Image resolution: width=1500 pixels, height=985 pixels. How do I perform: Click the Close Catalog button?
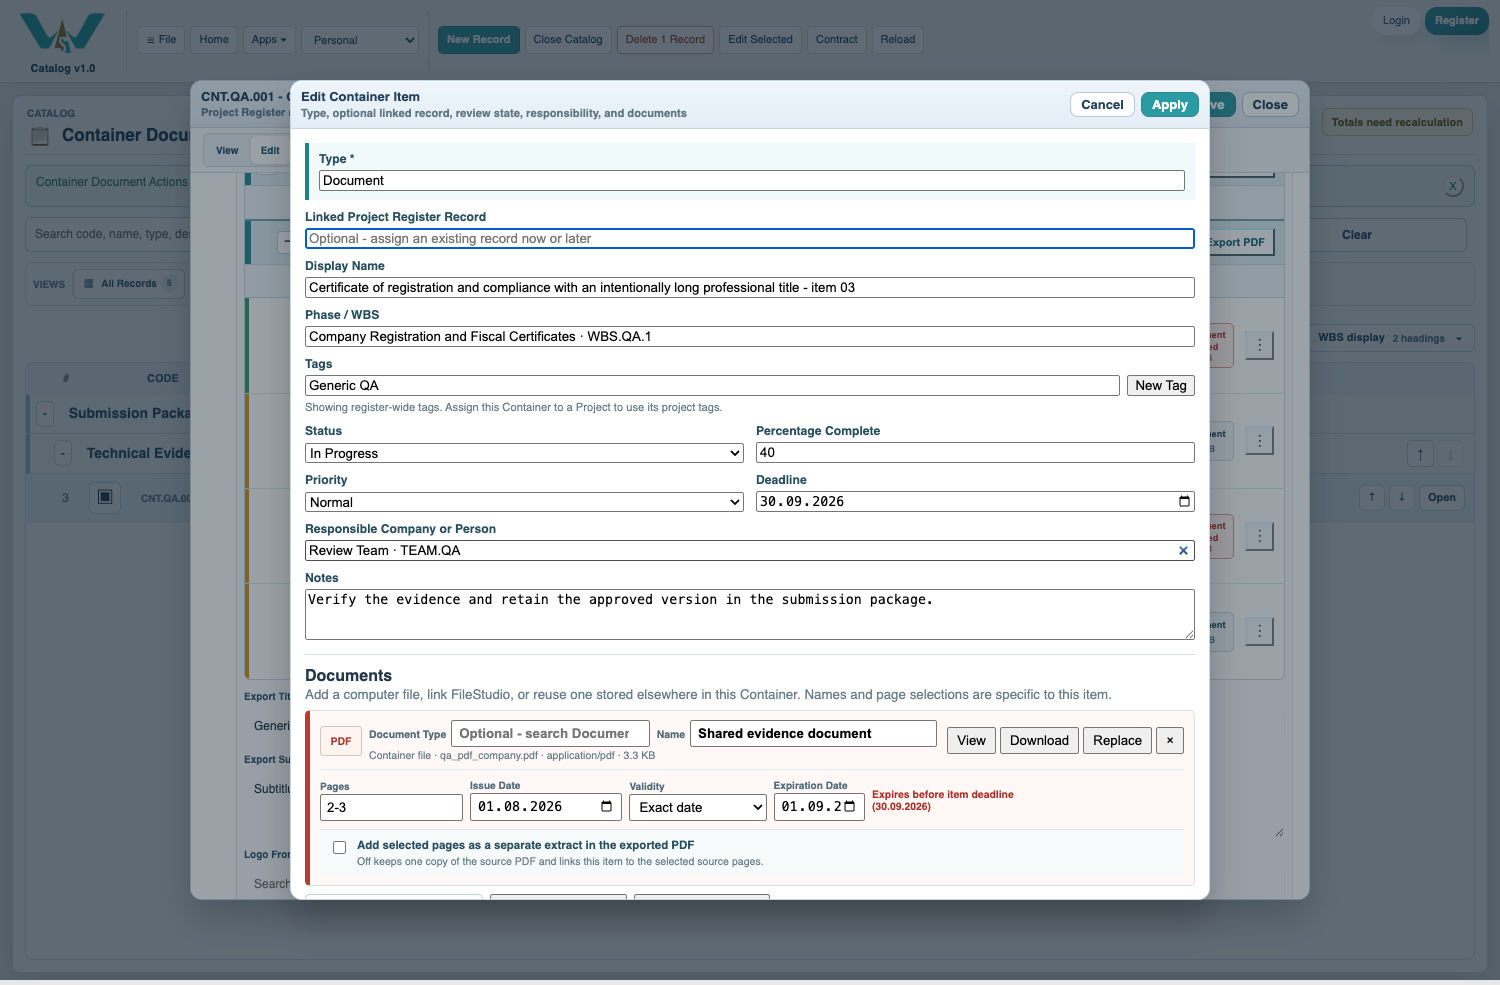click(x=568, y=40)
